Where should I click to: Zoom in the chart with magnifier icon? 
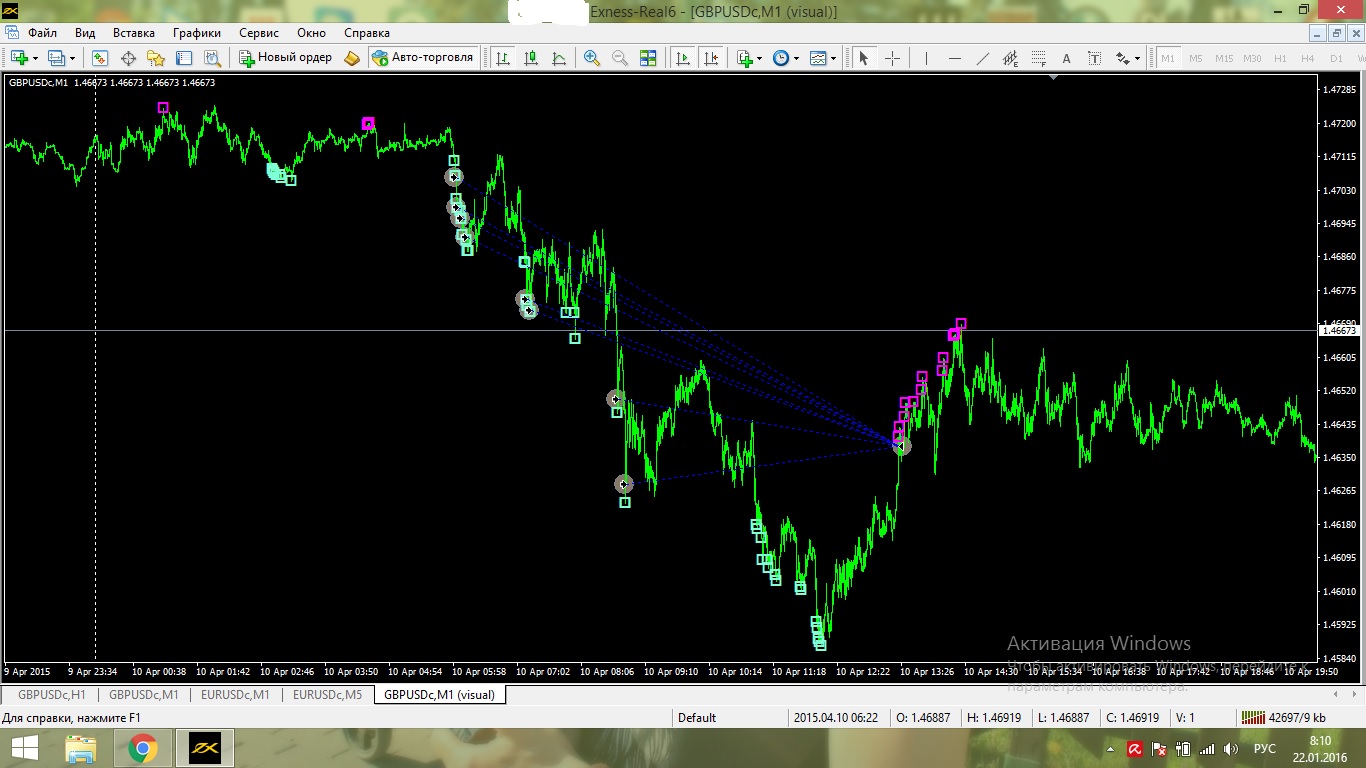[592, 58]
